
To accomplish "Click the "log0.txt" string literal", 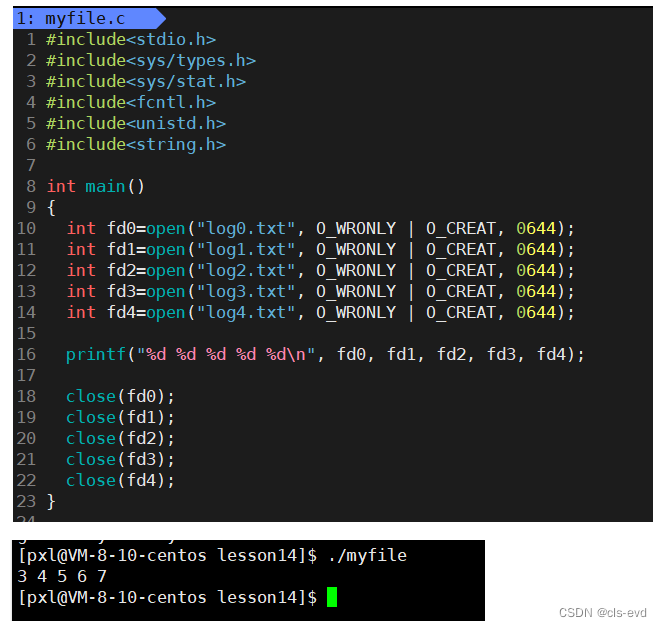I will click(246, 228).
